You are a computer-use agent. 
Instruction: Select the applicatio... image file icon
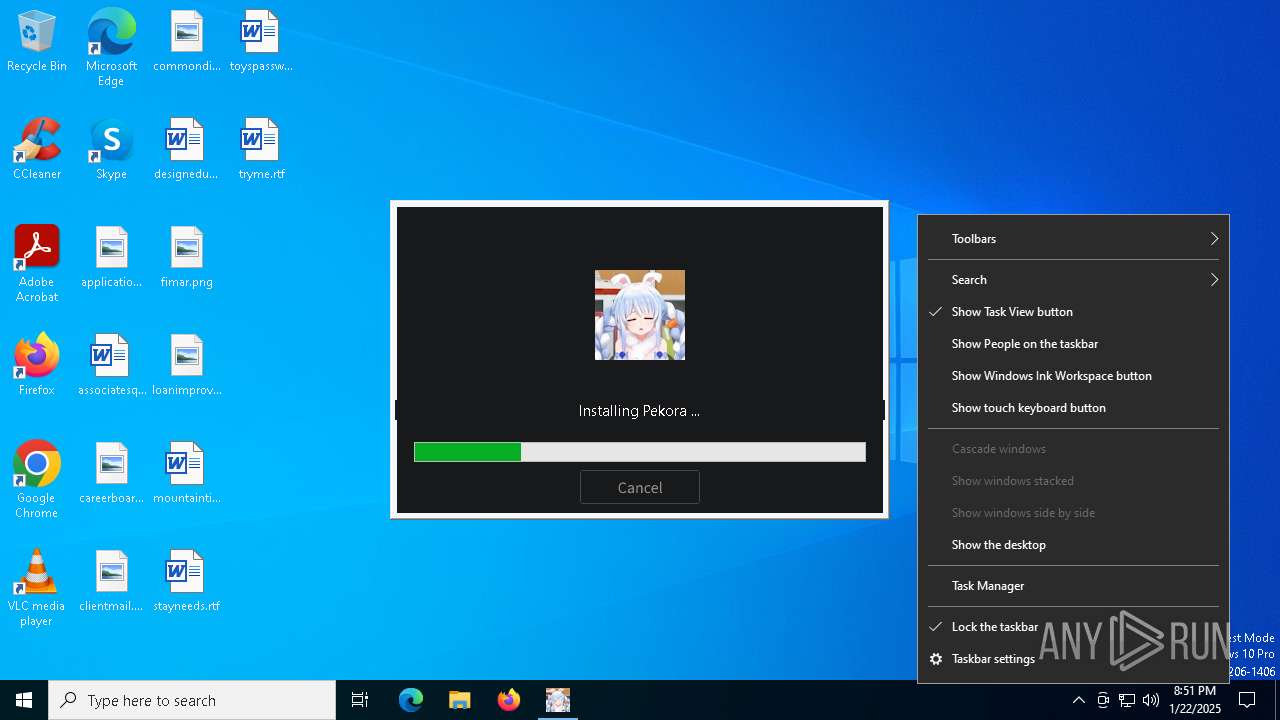pos(111,258)
